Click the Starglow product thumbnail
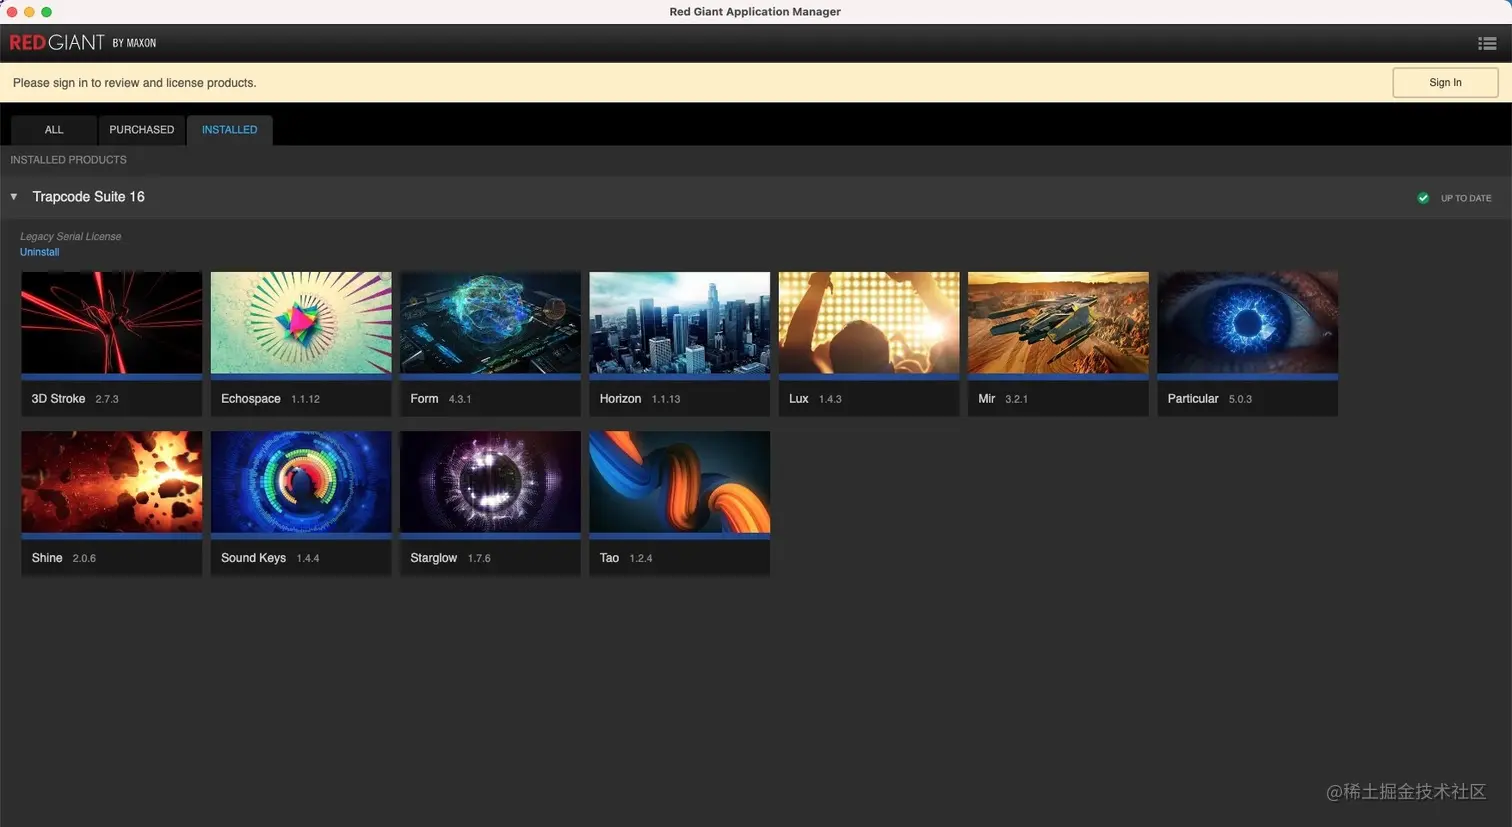Screen dimensions: 1512x827 tap(490, 482)
